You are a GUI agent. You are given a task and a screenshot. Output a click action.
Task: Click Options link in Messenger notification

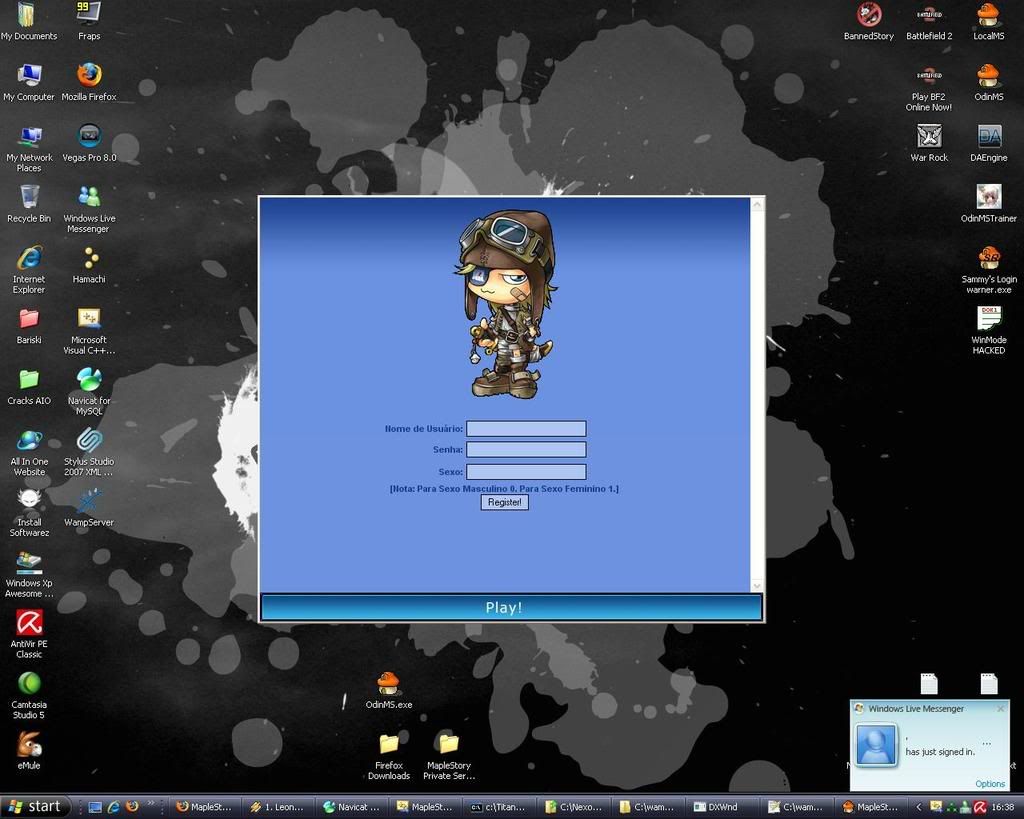point(989,784)
